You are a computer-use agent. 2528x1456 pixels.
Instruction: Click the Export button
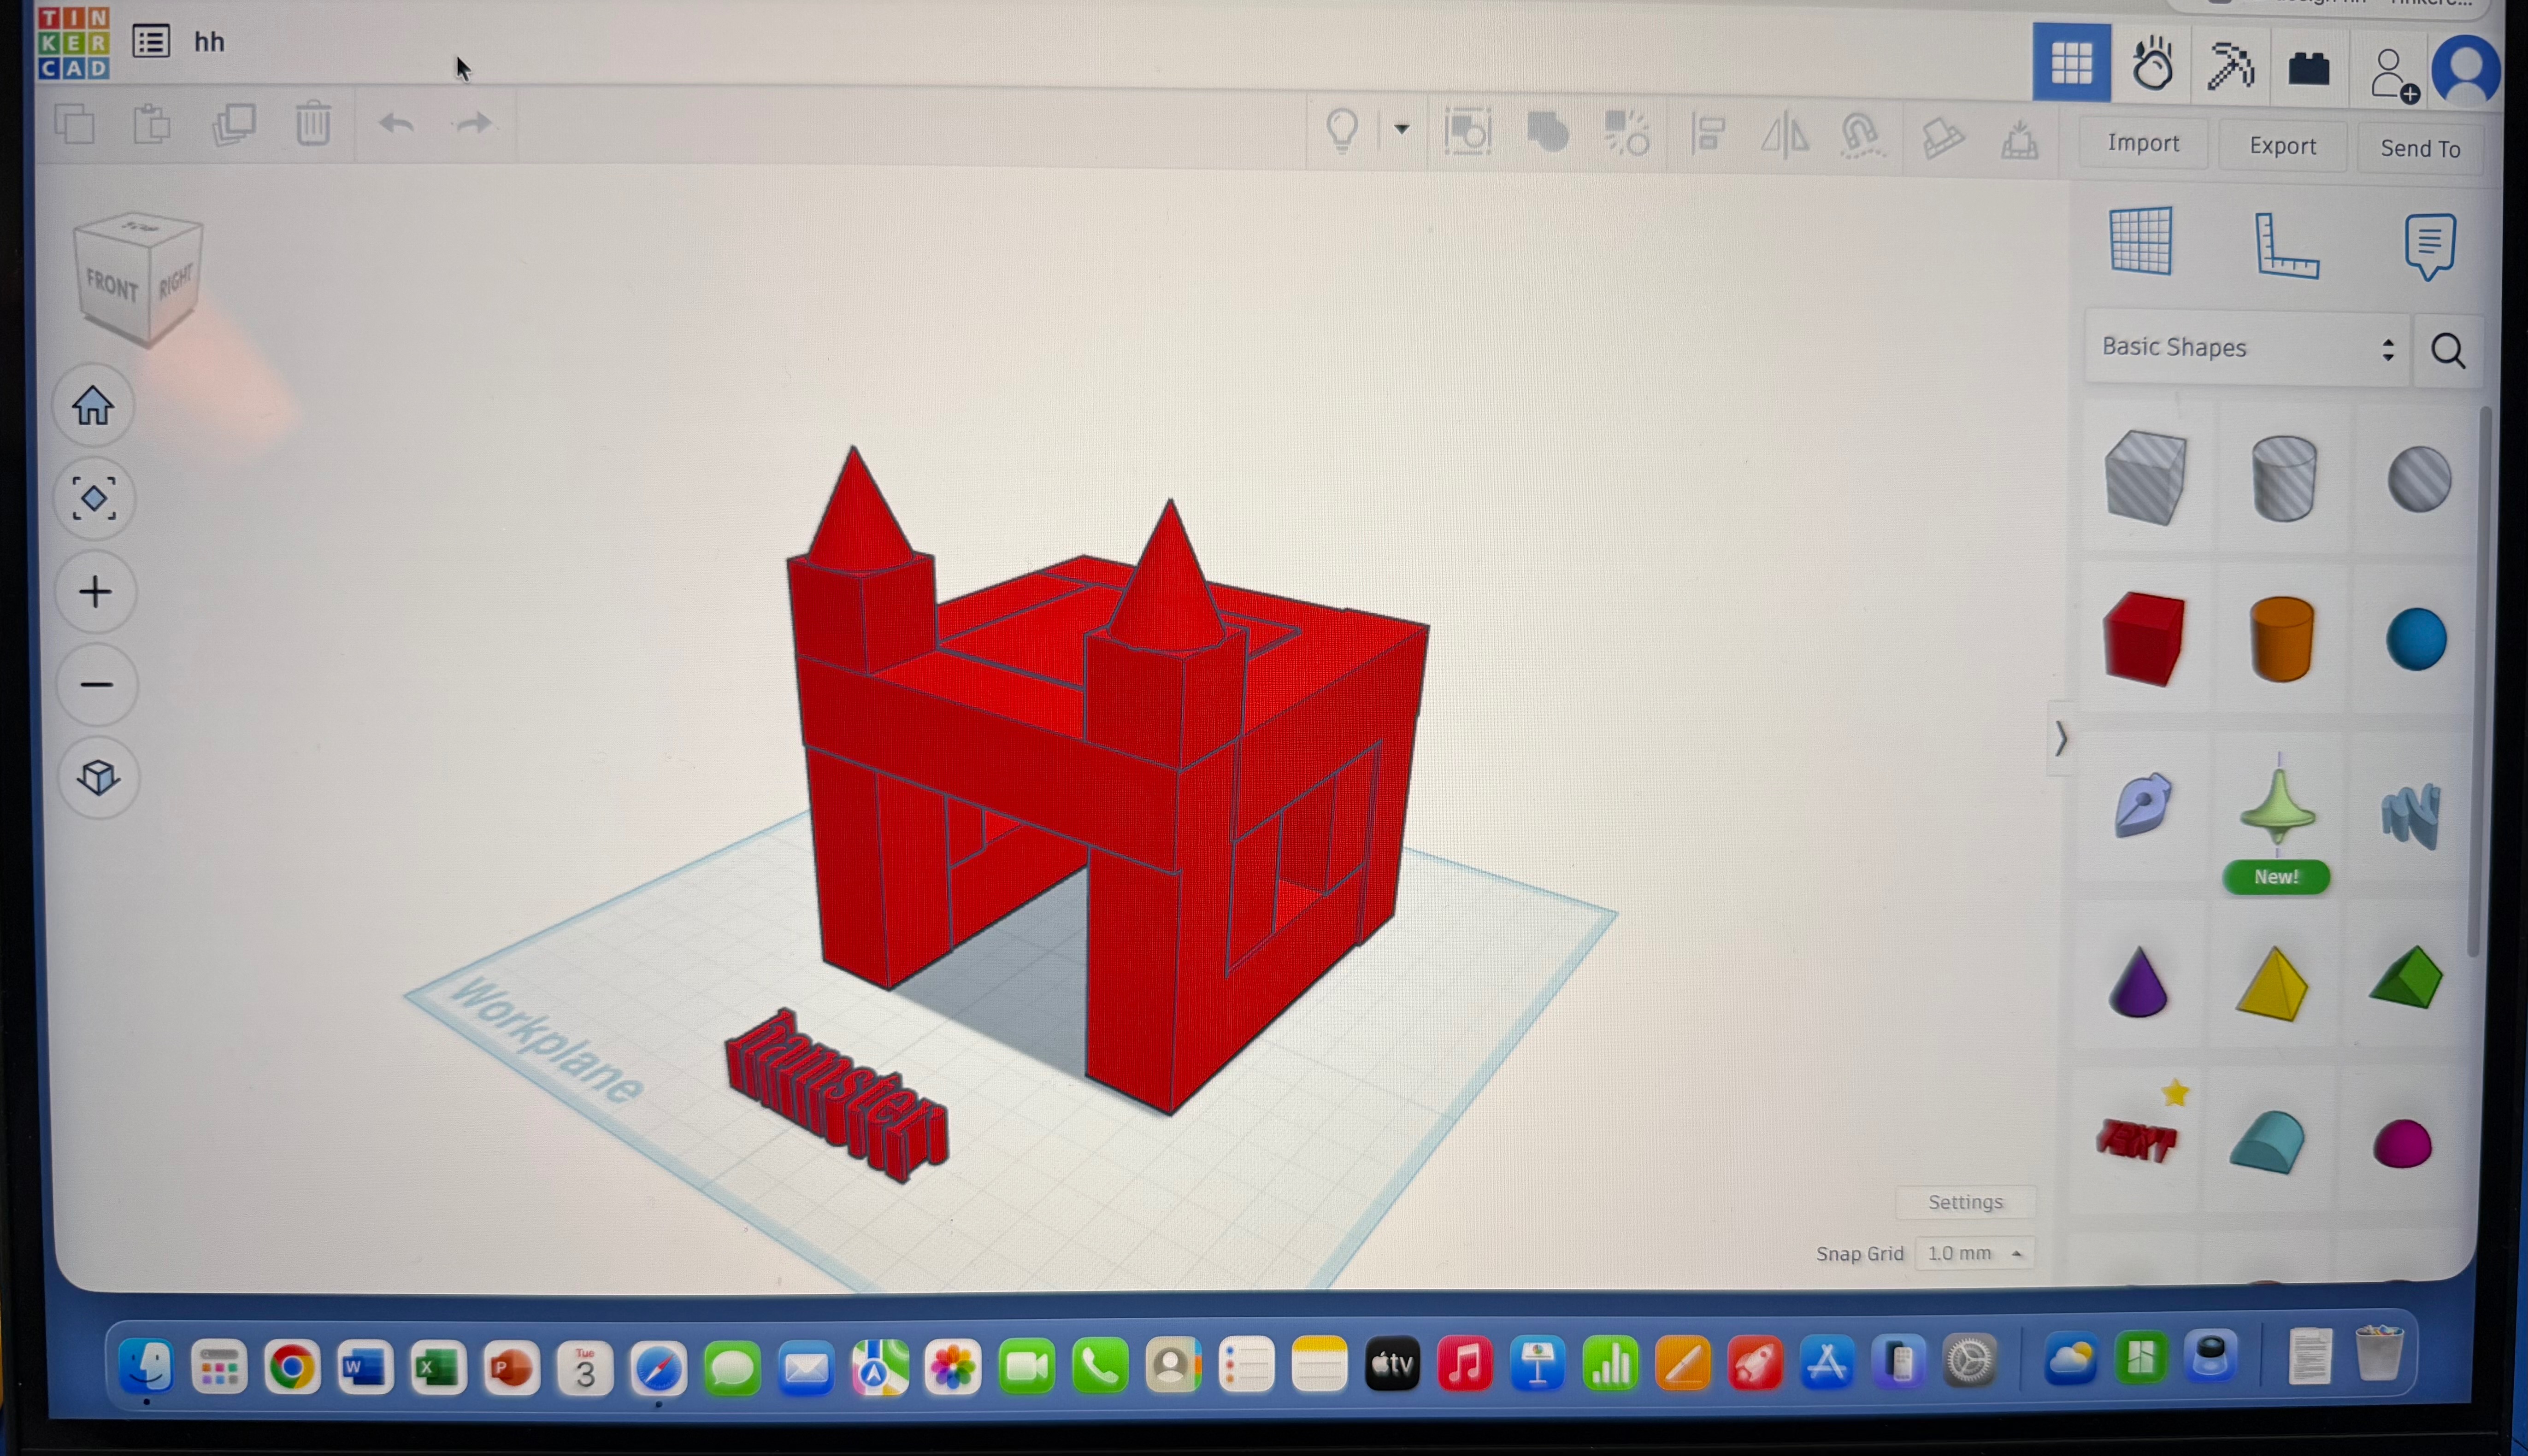[2282, 146]
